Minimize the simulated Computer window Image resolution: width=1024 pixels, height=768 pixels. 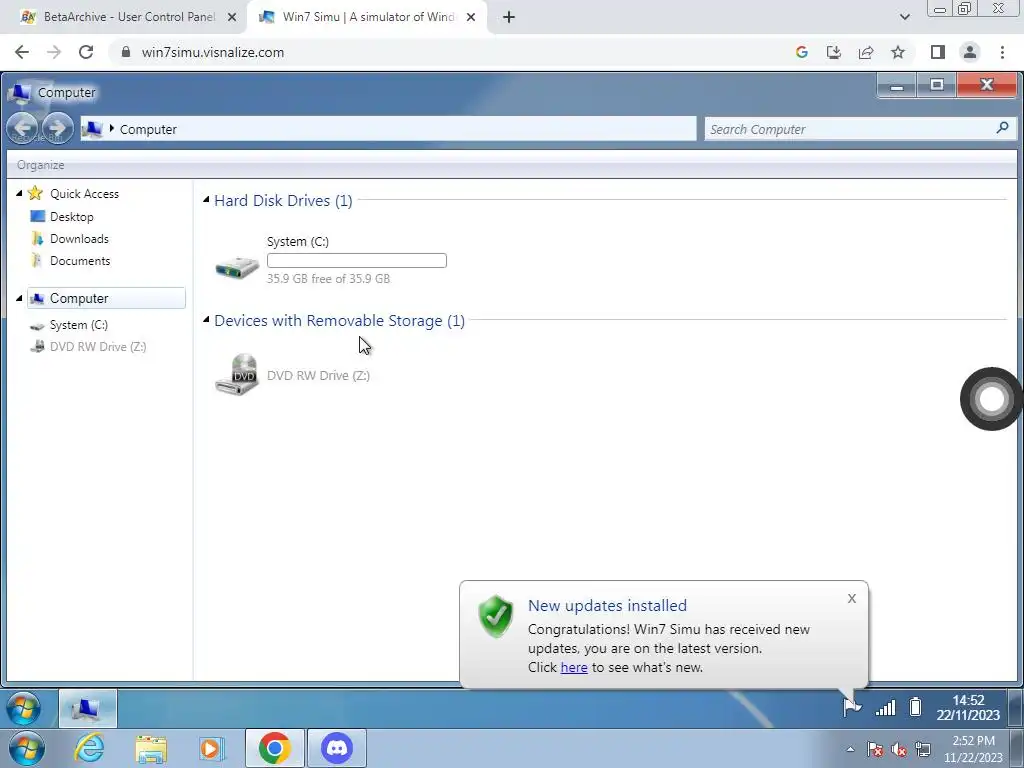(897, 86)
